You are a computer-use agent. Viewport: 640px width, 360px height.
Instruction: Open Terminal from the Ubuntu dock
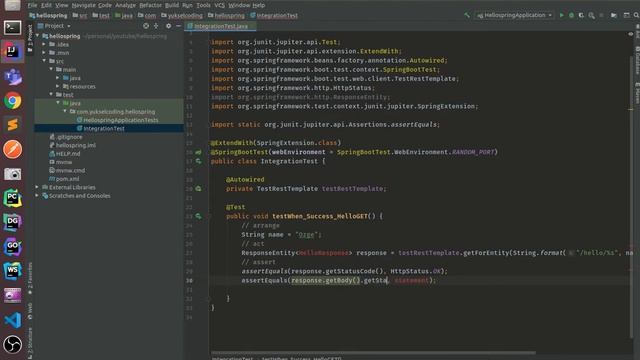pyautogui.click(x=12, y=27)
